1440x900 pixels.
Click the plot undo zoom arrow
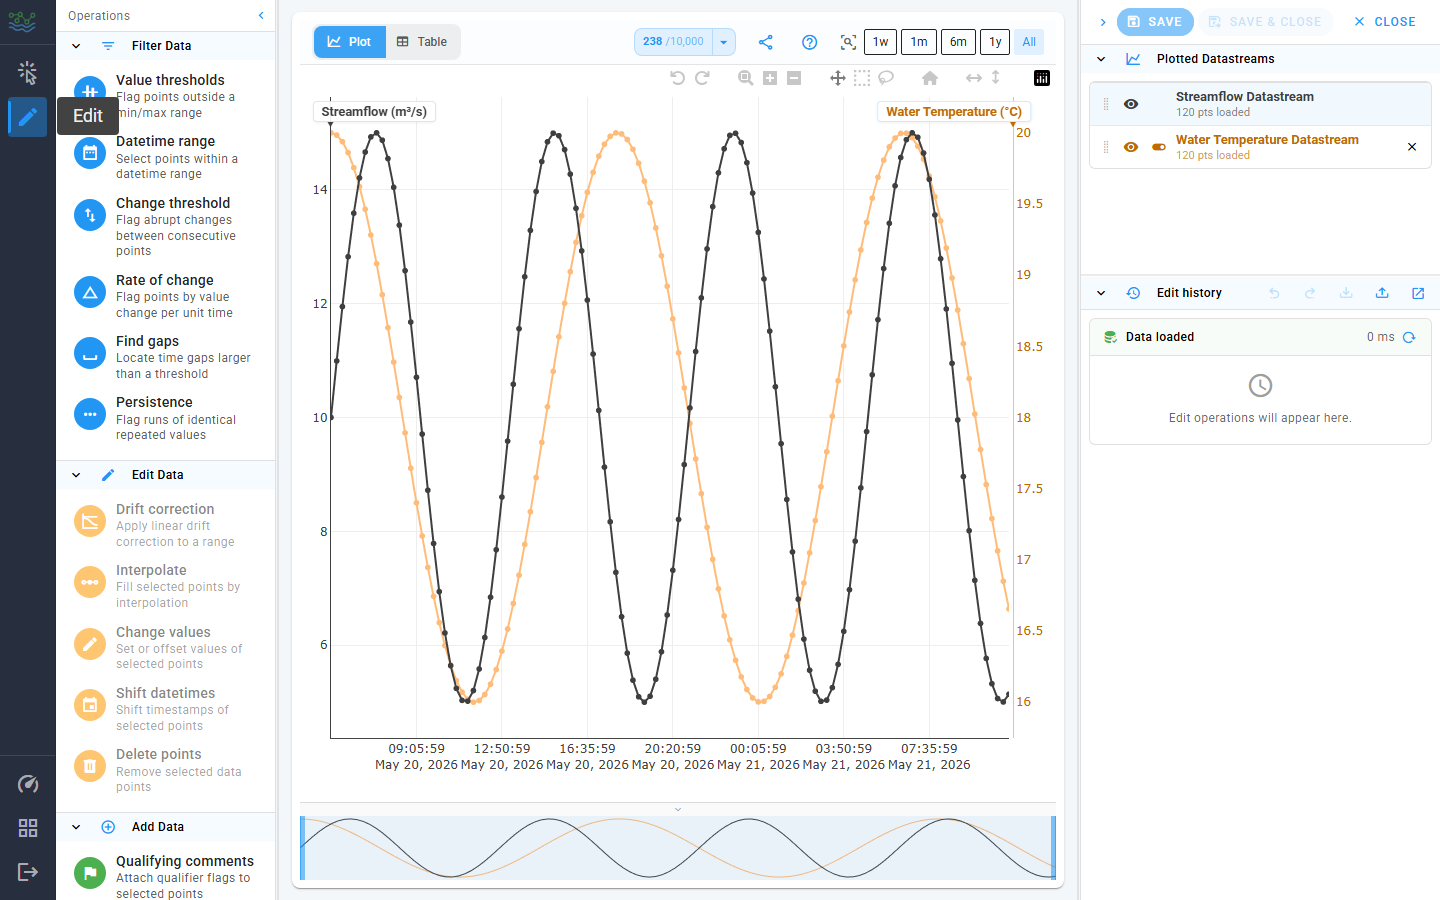click(x=678, y=78)
